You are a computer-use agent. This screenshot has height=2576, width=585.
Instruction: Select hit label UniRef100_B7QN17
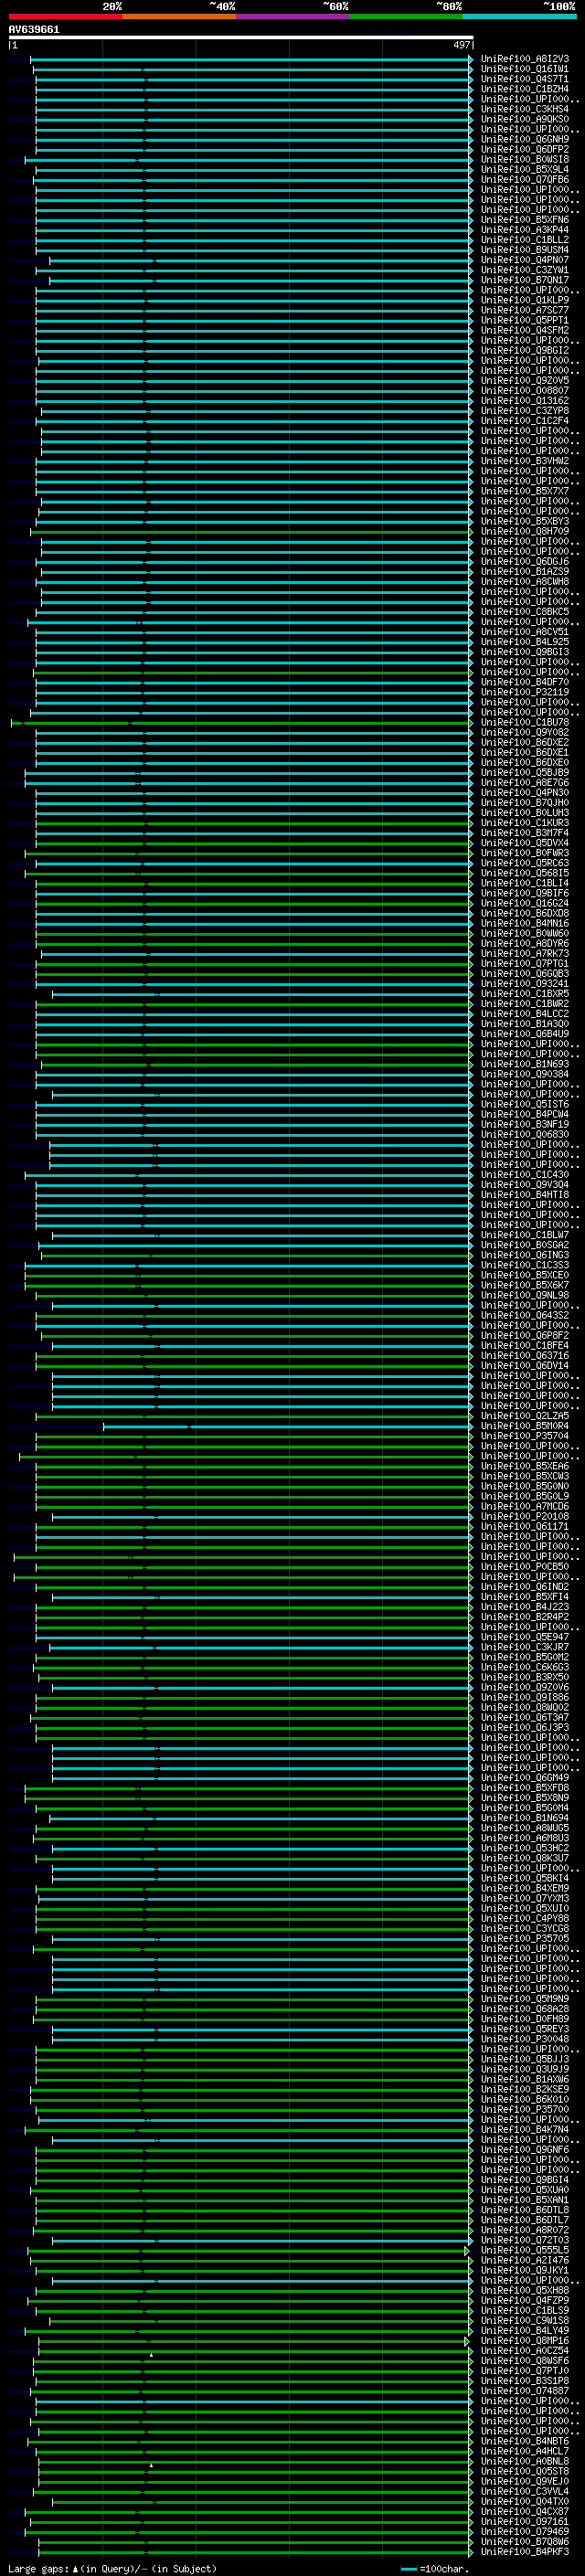[525, 280]
